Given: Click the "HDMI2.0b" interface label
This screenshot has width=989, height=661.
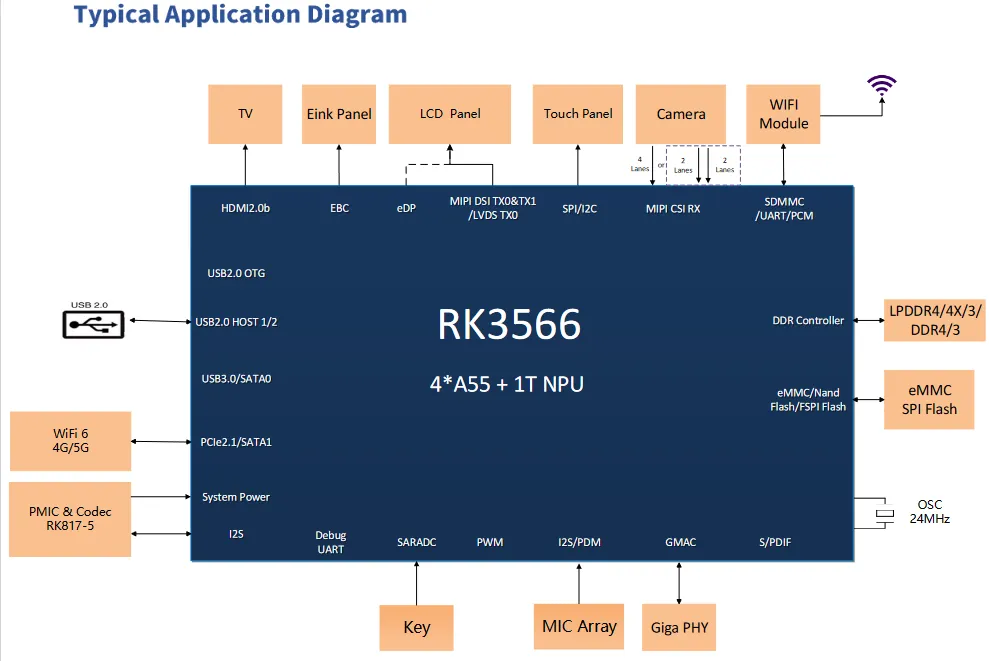Looking at the screenshot, I should 245,208.
